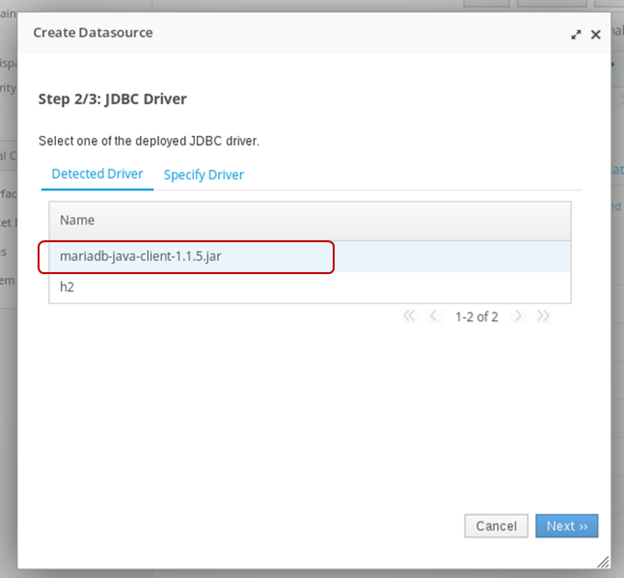Proceed with the Next button
Screen dimensions: 624x578
pyautogui.click(x=567, y=526)
